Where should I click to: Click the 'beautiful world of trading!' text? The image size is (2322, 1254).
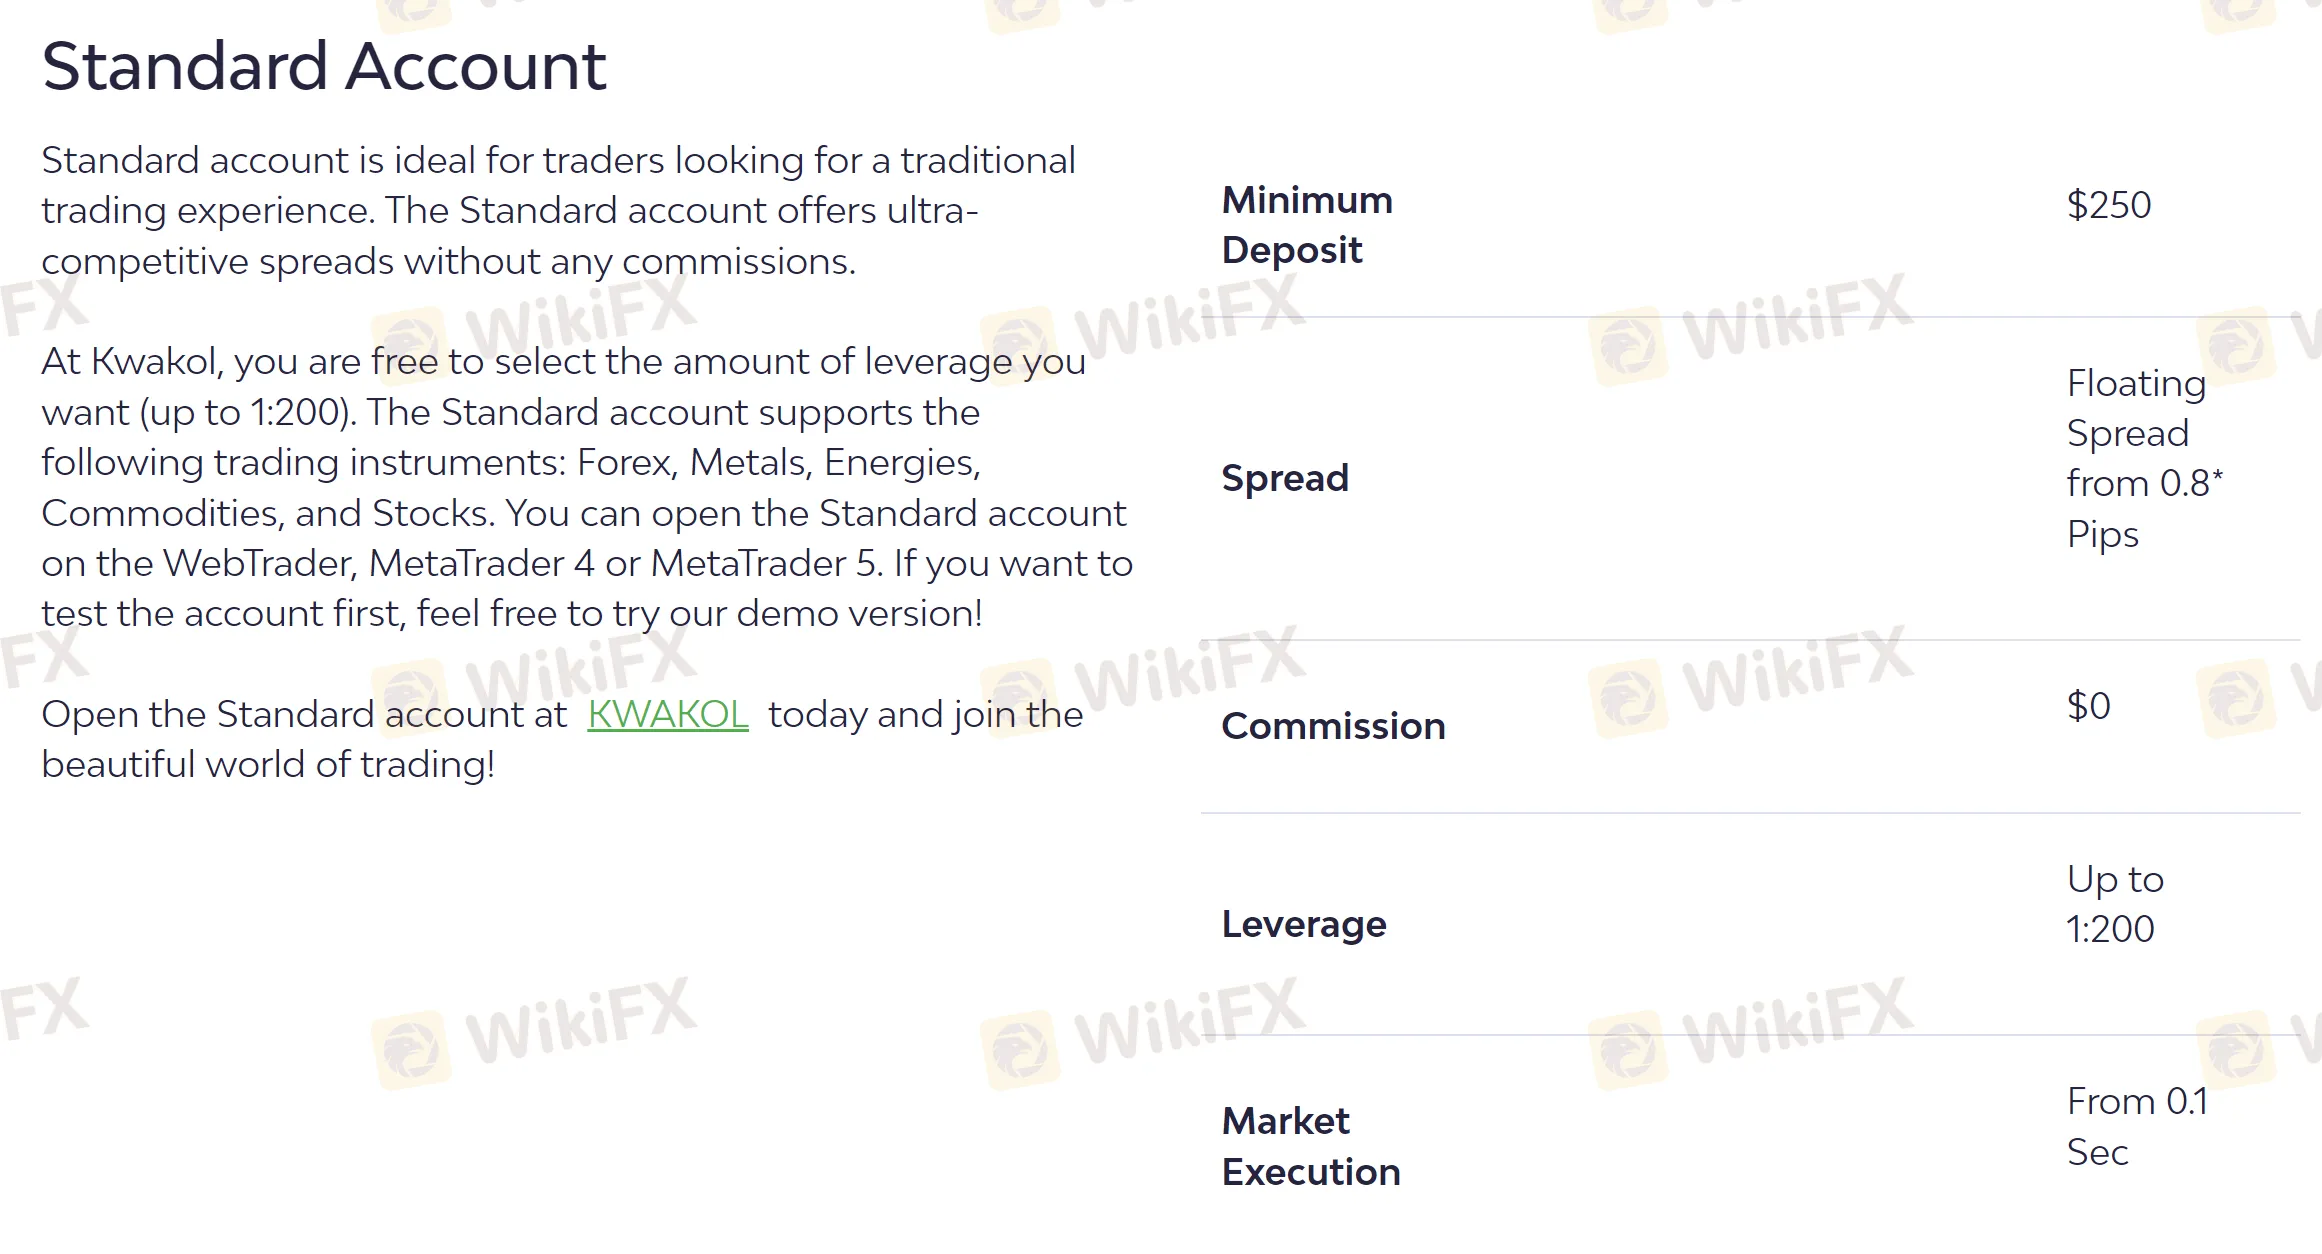coord(268,764)
